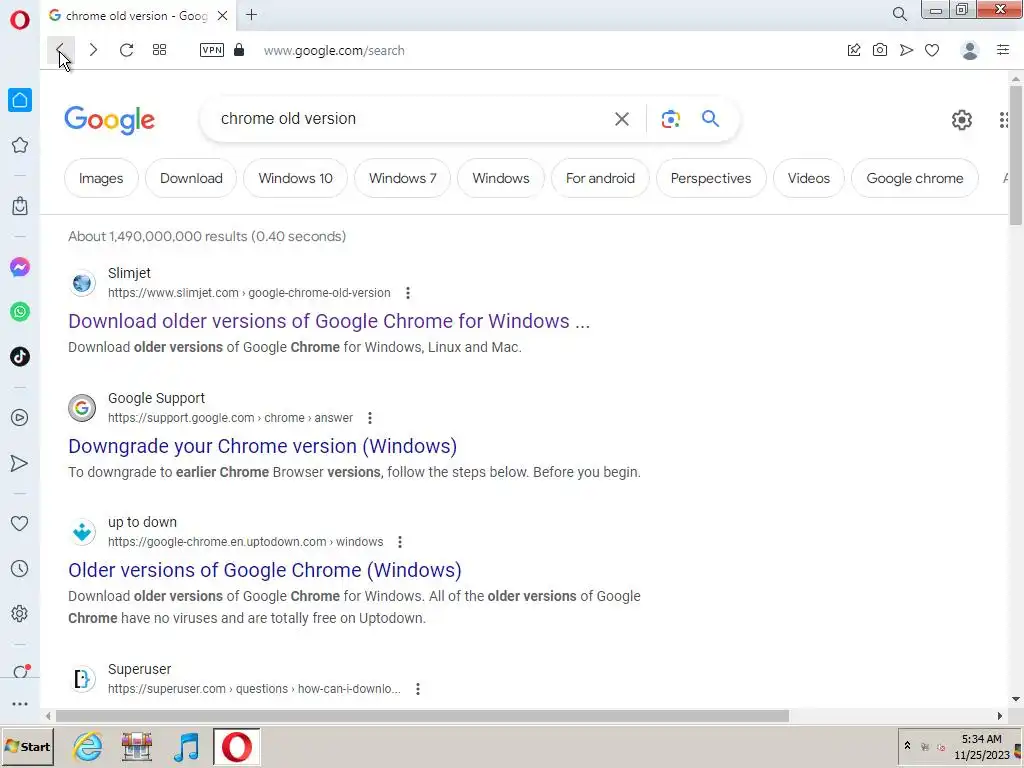The height and width of the screenshot is (768, 1024).
Task: Select the Windows 10 filter chip
Action: (x=295, y=178)
